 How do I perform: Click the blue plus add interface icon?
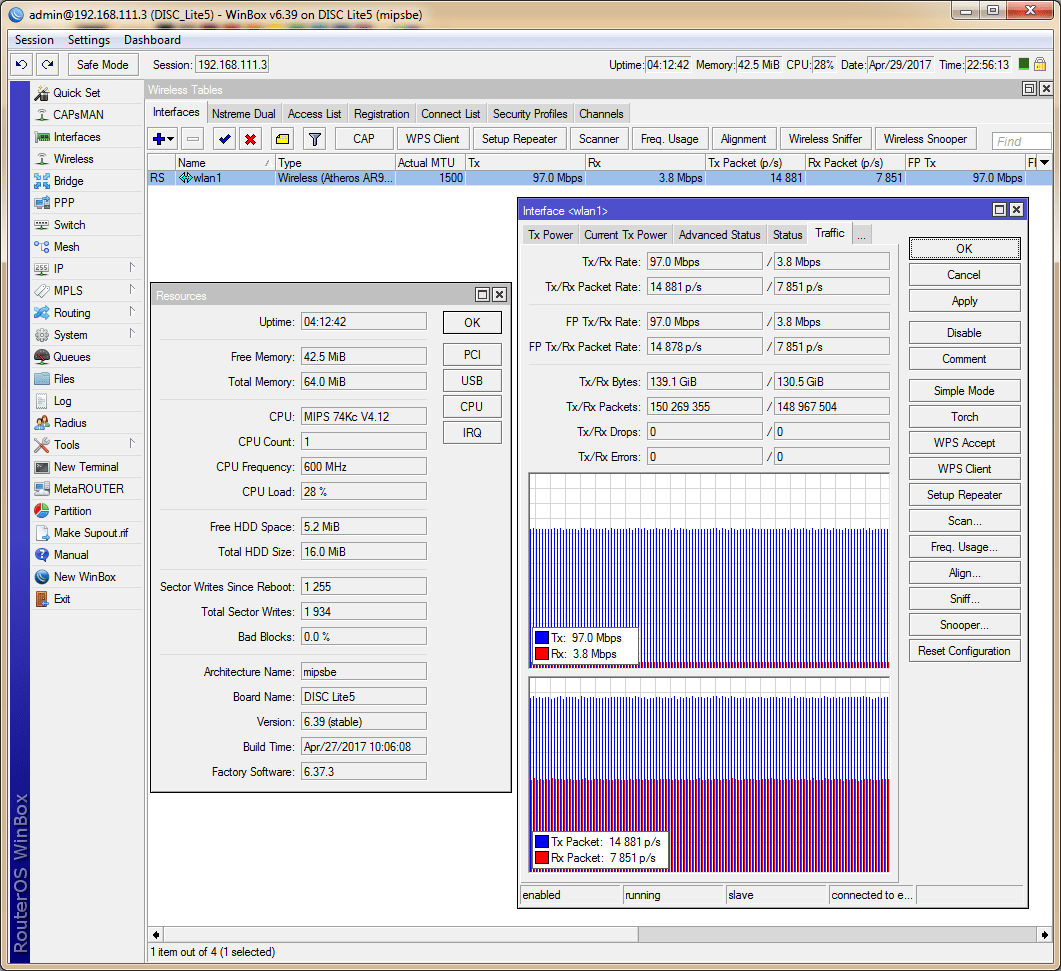click(159, 139)
